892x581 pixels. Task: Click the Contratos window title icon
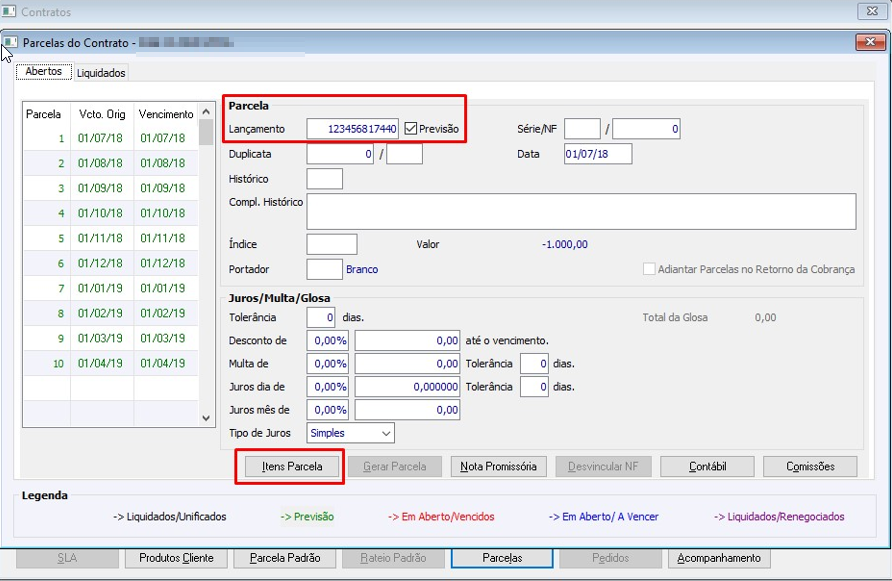coord(9,11)
